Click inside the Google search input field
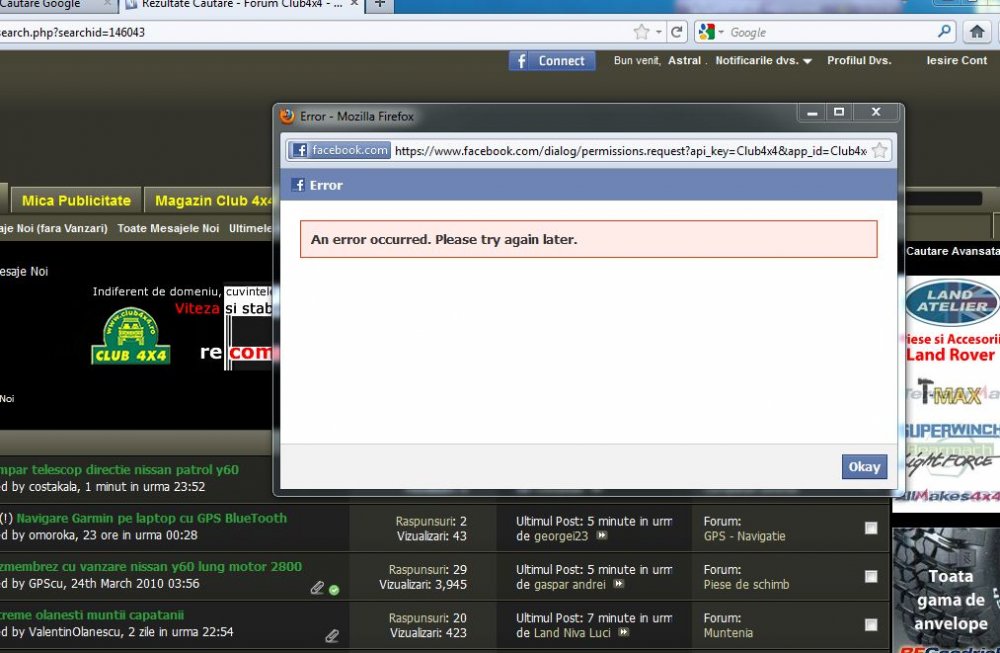This screenshot has height=653, width=1000. [x=830, y=32]
